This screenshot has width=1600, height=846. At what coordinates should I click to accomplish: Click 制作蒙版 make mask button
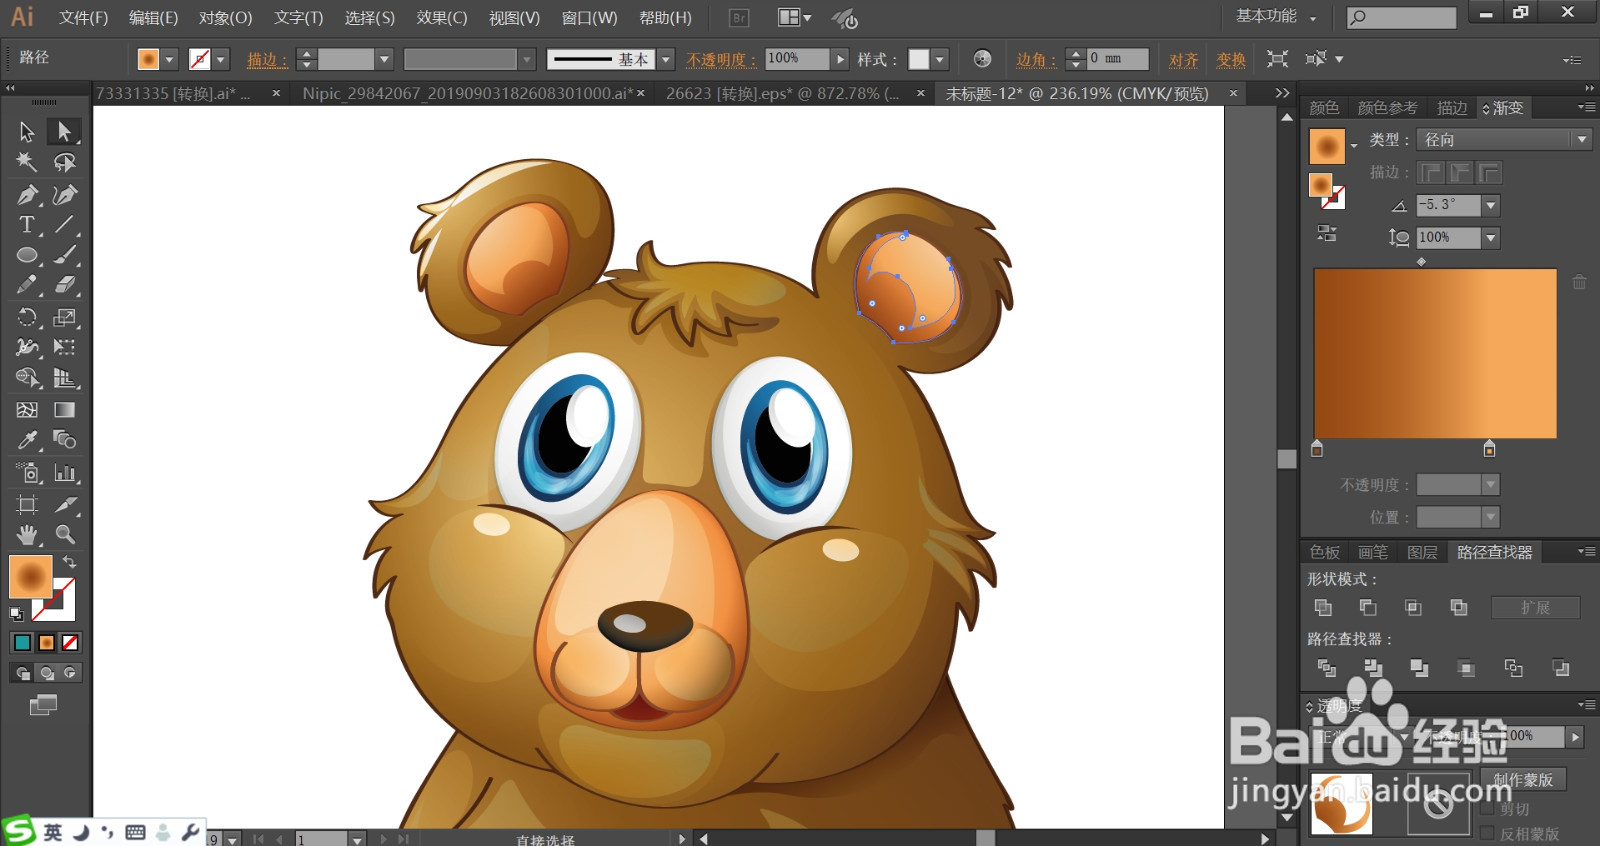point(1523,779)
